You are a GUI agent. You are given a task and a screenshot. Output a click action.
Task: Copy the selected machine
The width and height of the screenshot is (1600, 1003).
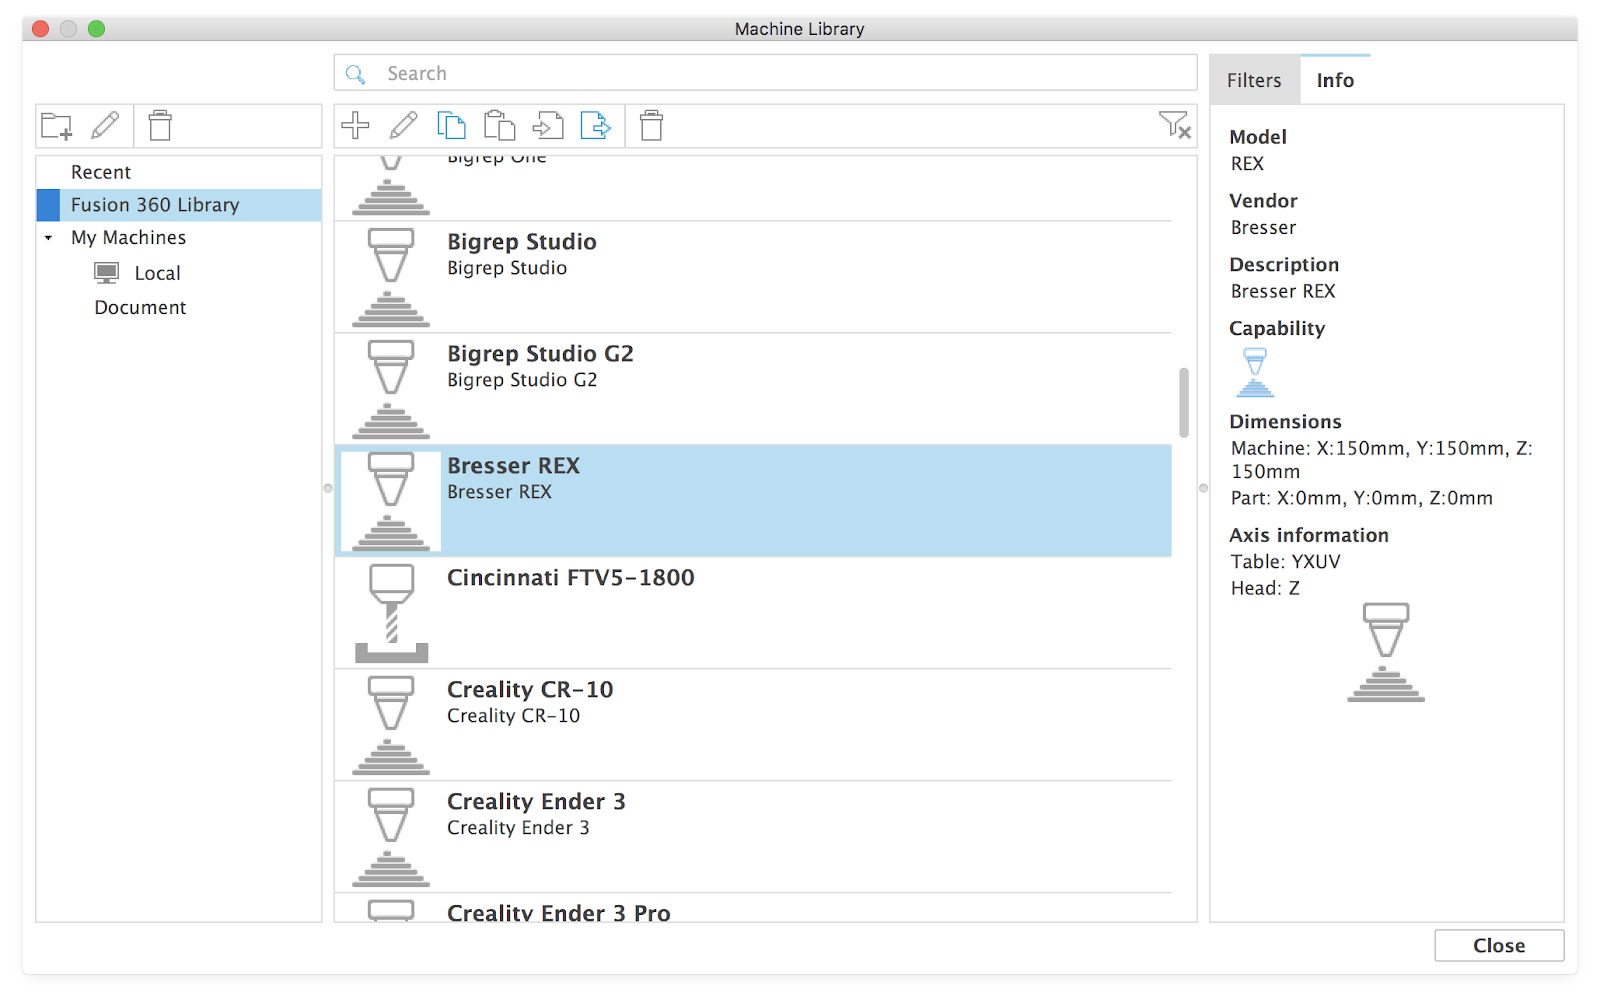(452, 125)
